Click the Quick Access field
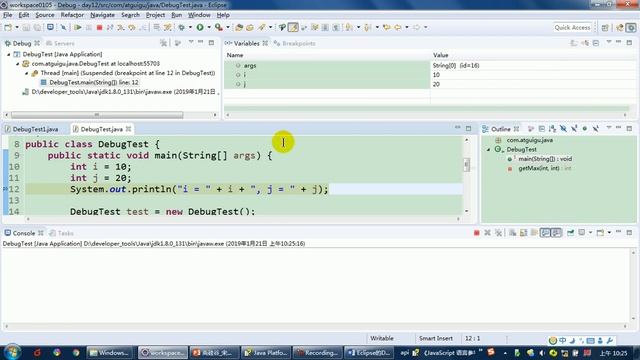Image resolution: width=640 pixels, height=360 pixels. 572,27
